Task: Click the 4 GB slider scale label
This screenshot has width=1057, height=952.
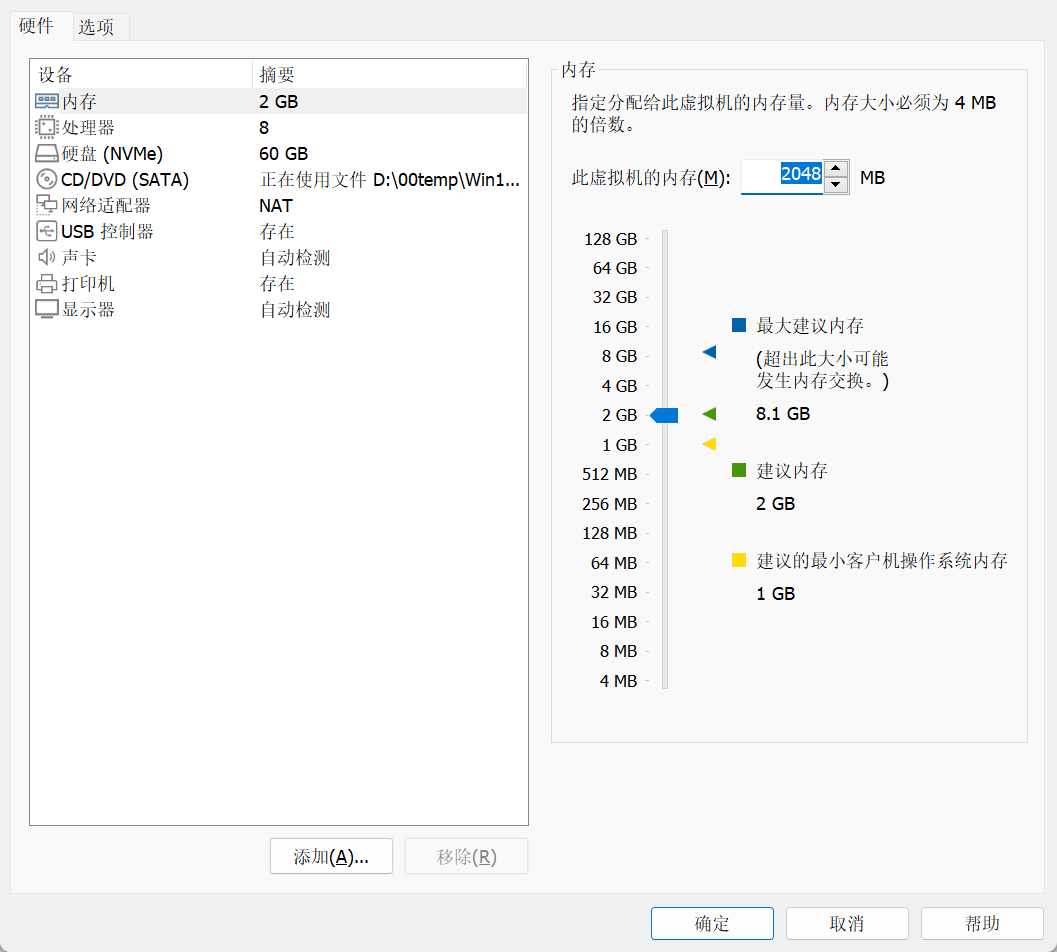Action: tap(620, 386)
